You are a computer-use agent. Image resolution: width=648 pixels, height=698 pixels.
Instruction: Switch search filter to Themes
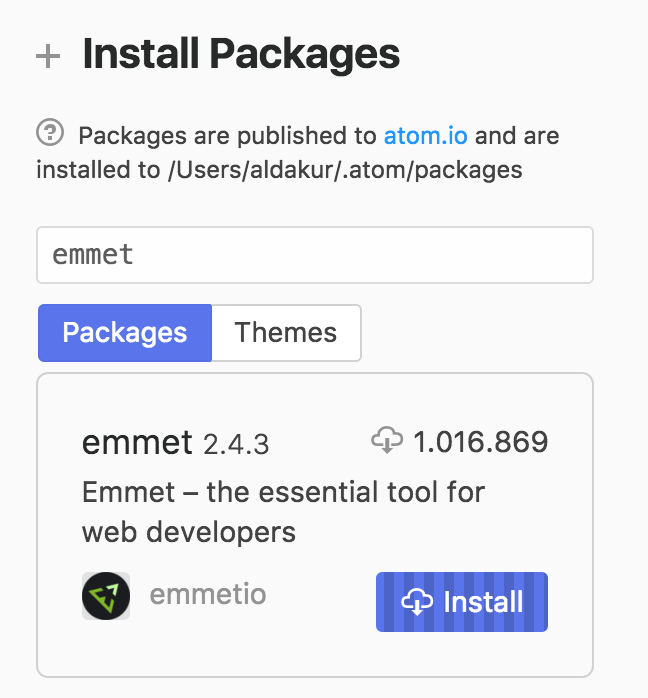286,333
